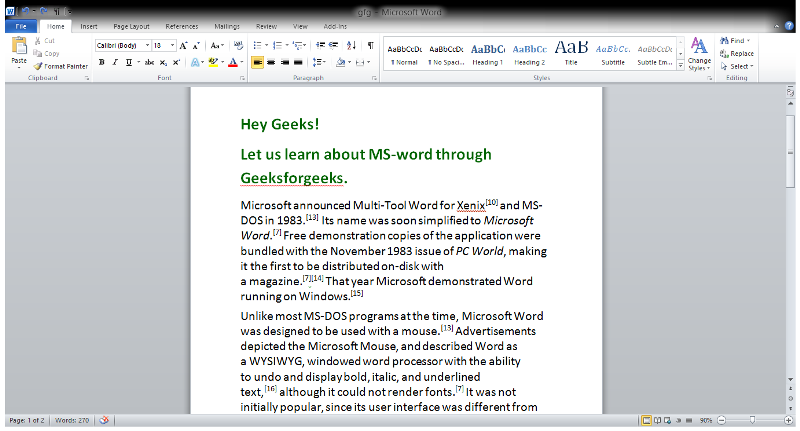Click the Clear Formatting icon

238,46
